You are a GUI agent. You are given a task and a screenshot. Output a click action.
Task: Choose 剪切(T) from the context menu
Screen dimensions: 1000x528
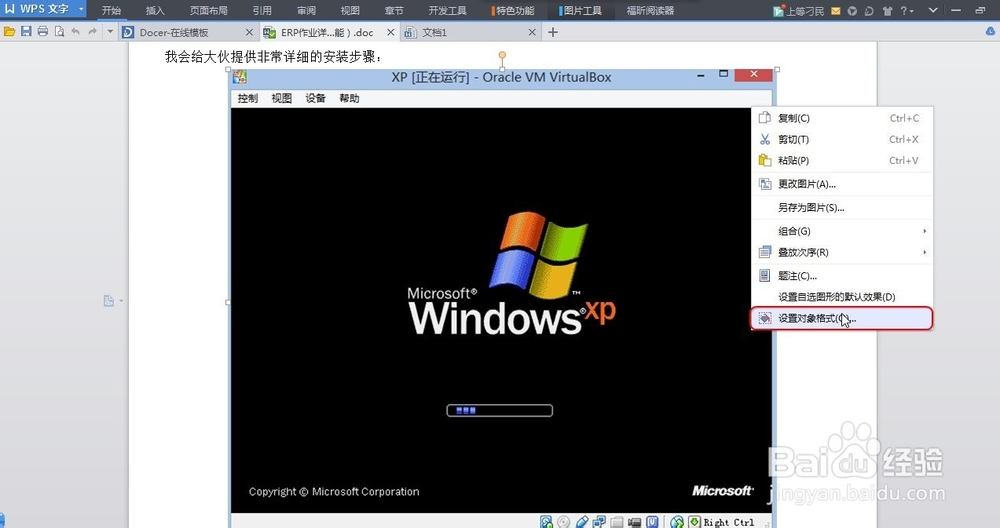pyautogui.click(x=841, y=139)
